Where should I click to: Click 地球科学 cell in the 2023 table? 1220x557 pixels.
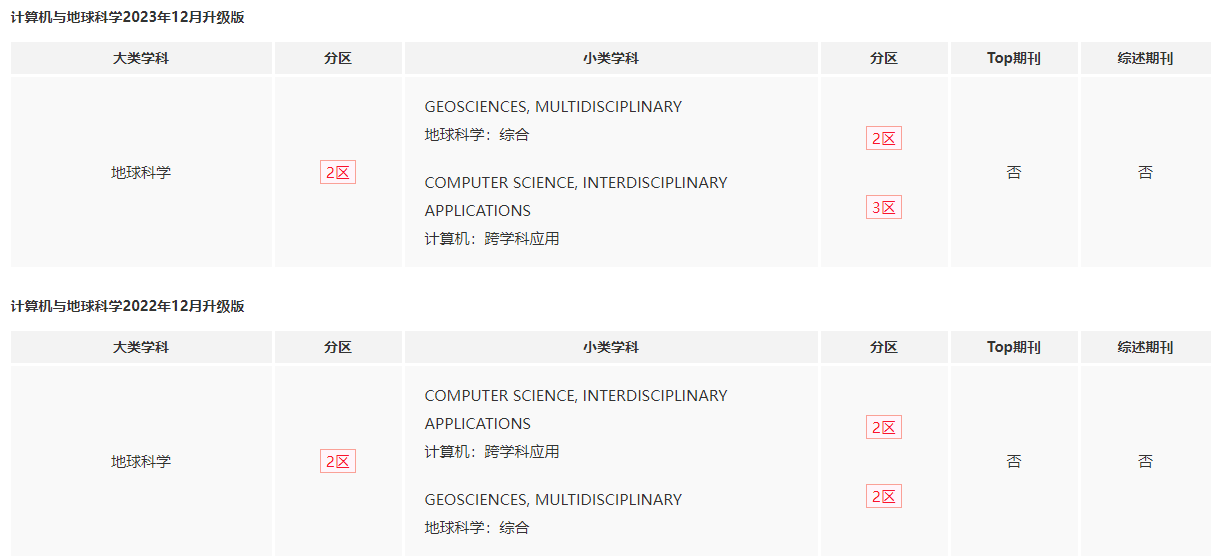click(x=141, y=172)
